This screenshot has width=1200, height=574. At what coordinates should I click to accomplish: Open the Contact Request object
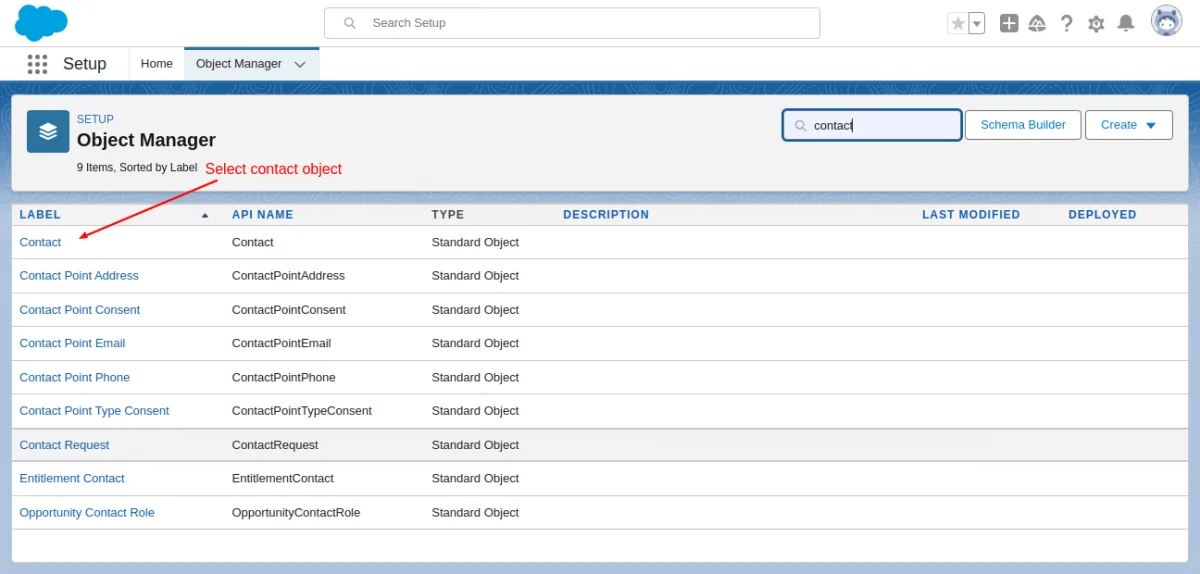tap(64, 445)
